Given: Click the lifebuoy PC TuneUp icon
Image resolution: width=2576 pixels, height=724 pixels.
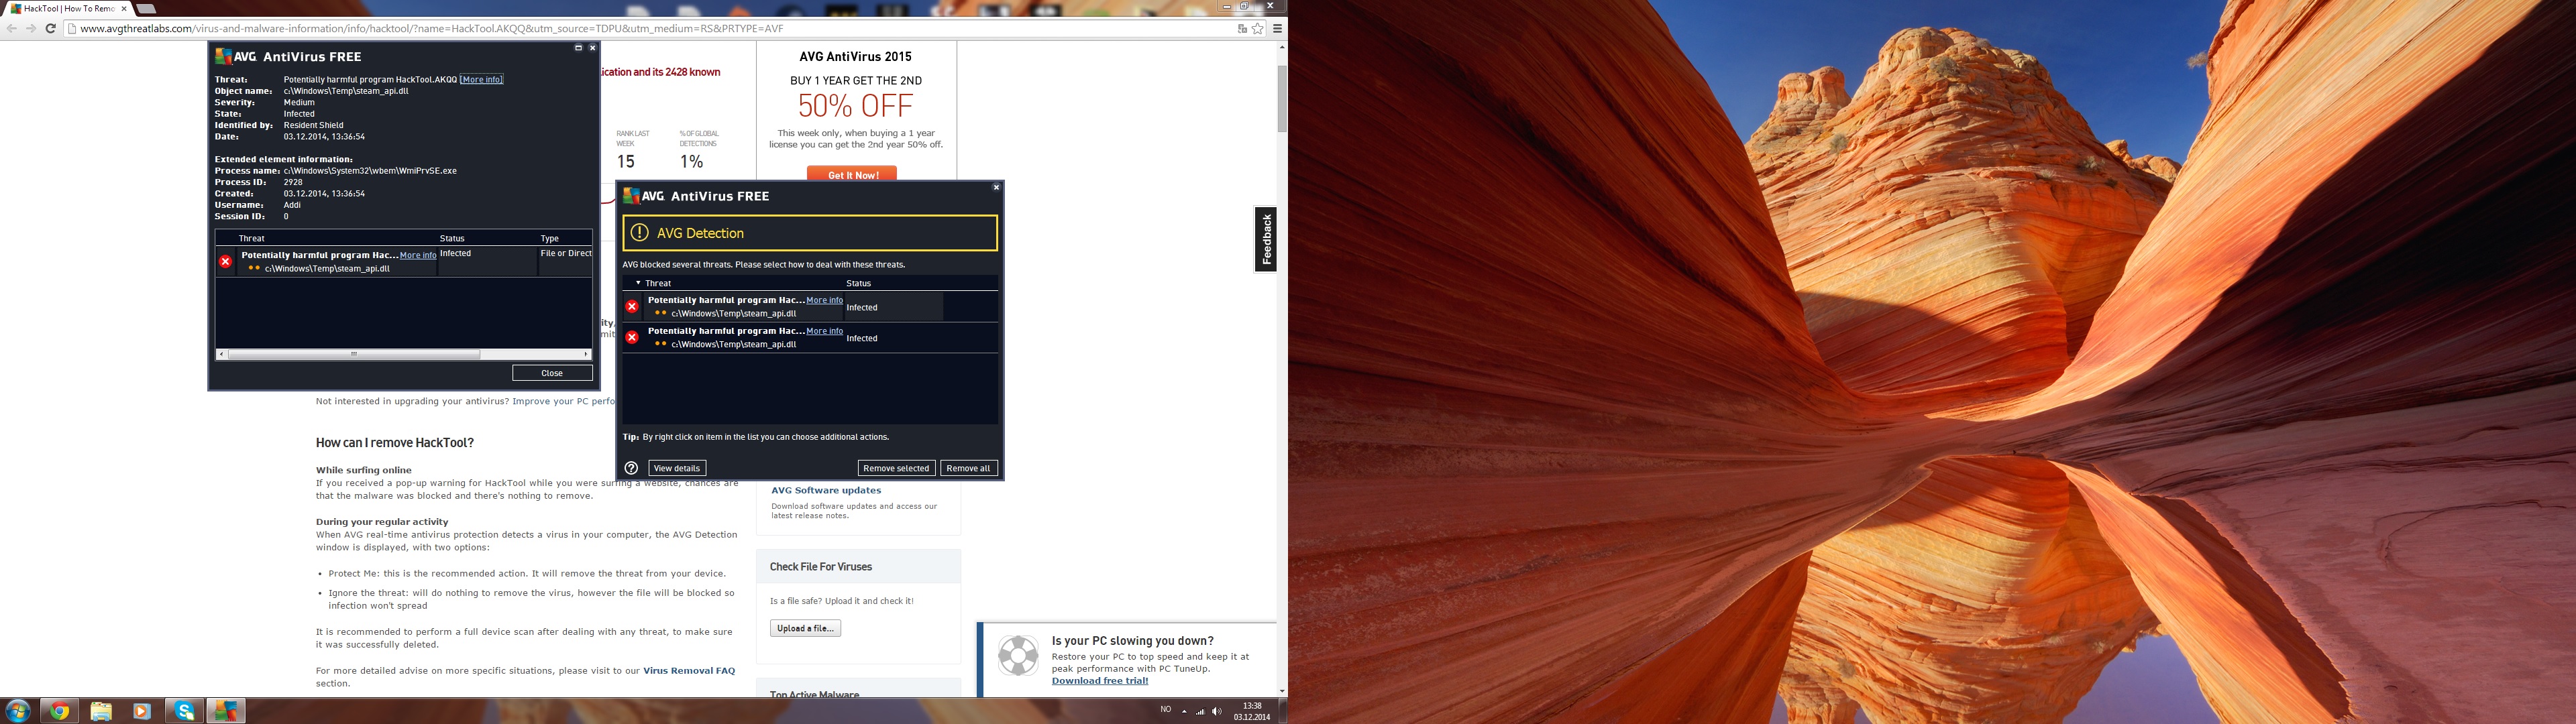Looking at the screenshot, I should point(1018,656).
